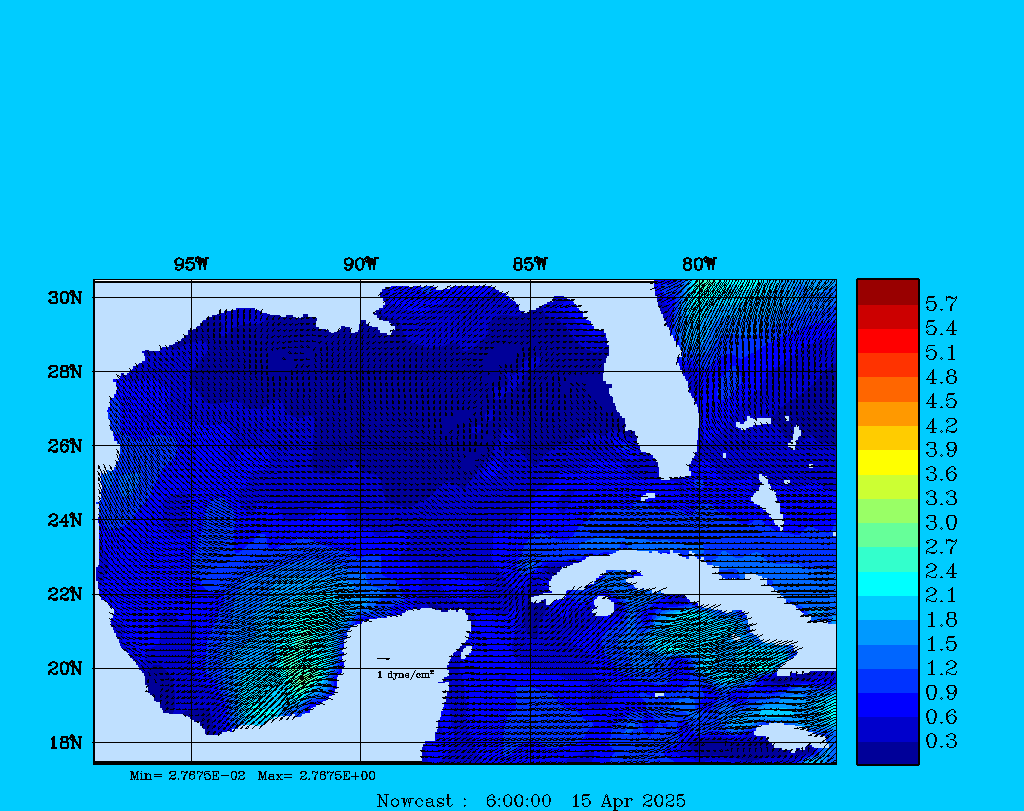Click the 18N latitude label
Viewport: 1024px width, 811px height.
64,742
